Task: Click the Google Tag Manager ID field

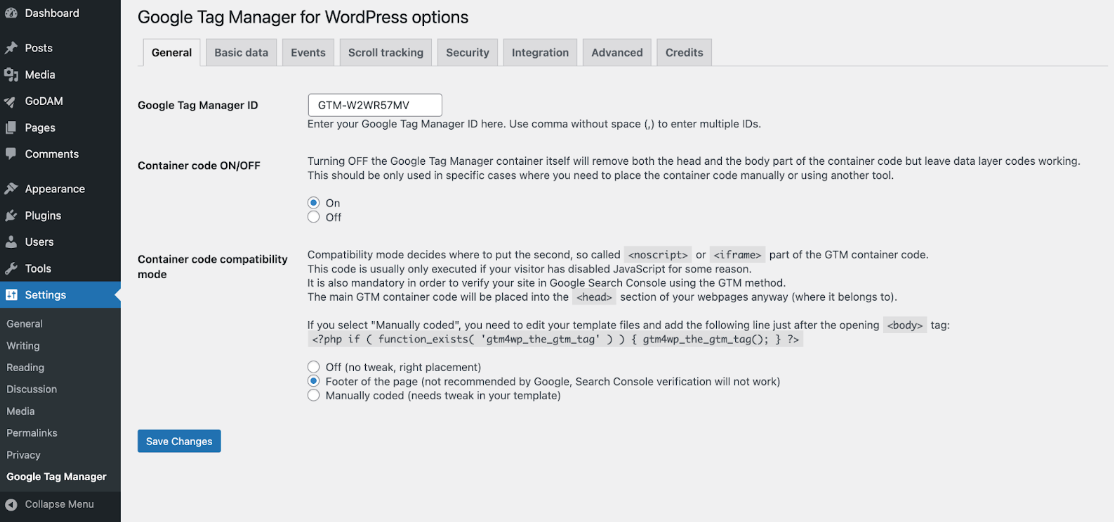Action: coord(375,105)
